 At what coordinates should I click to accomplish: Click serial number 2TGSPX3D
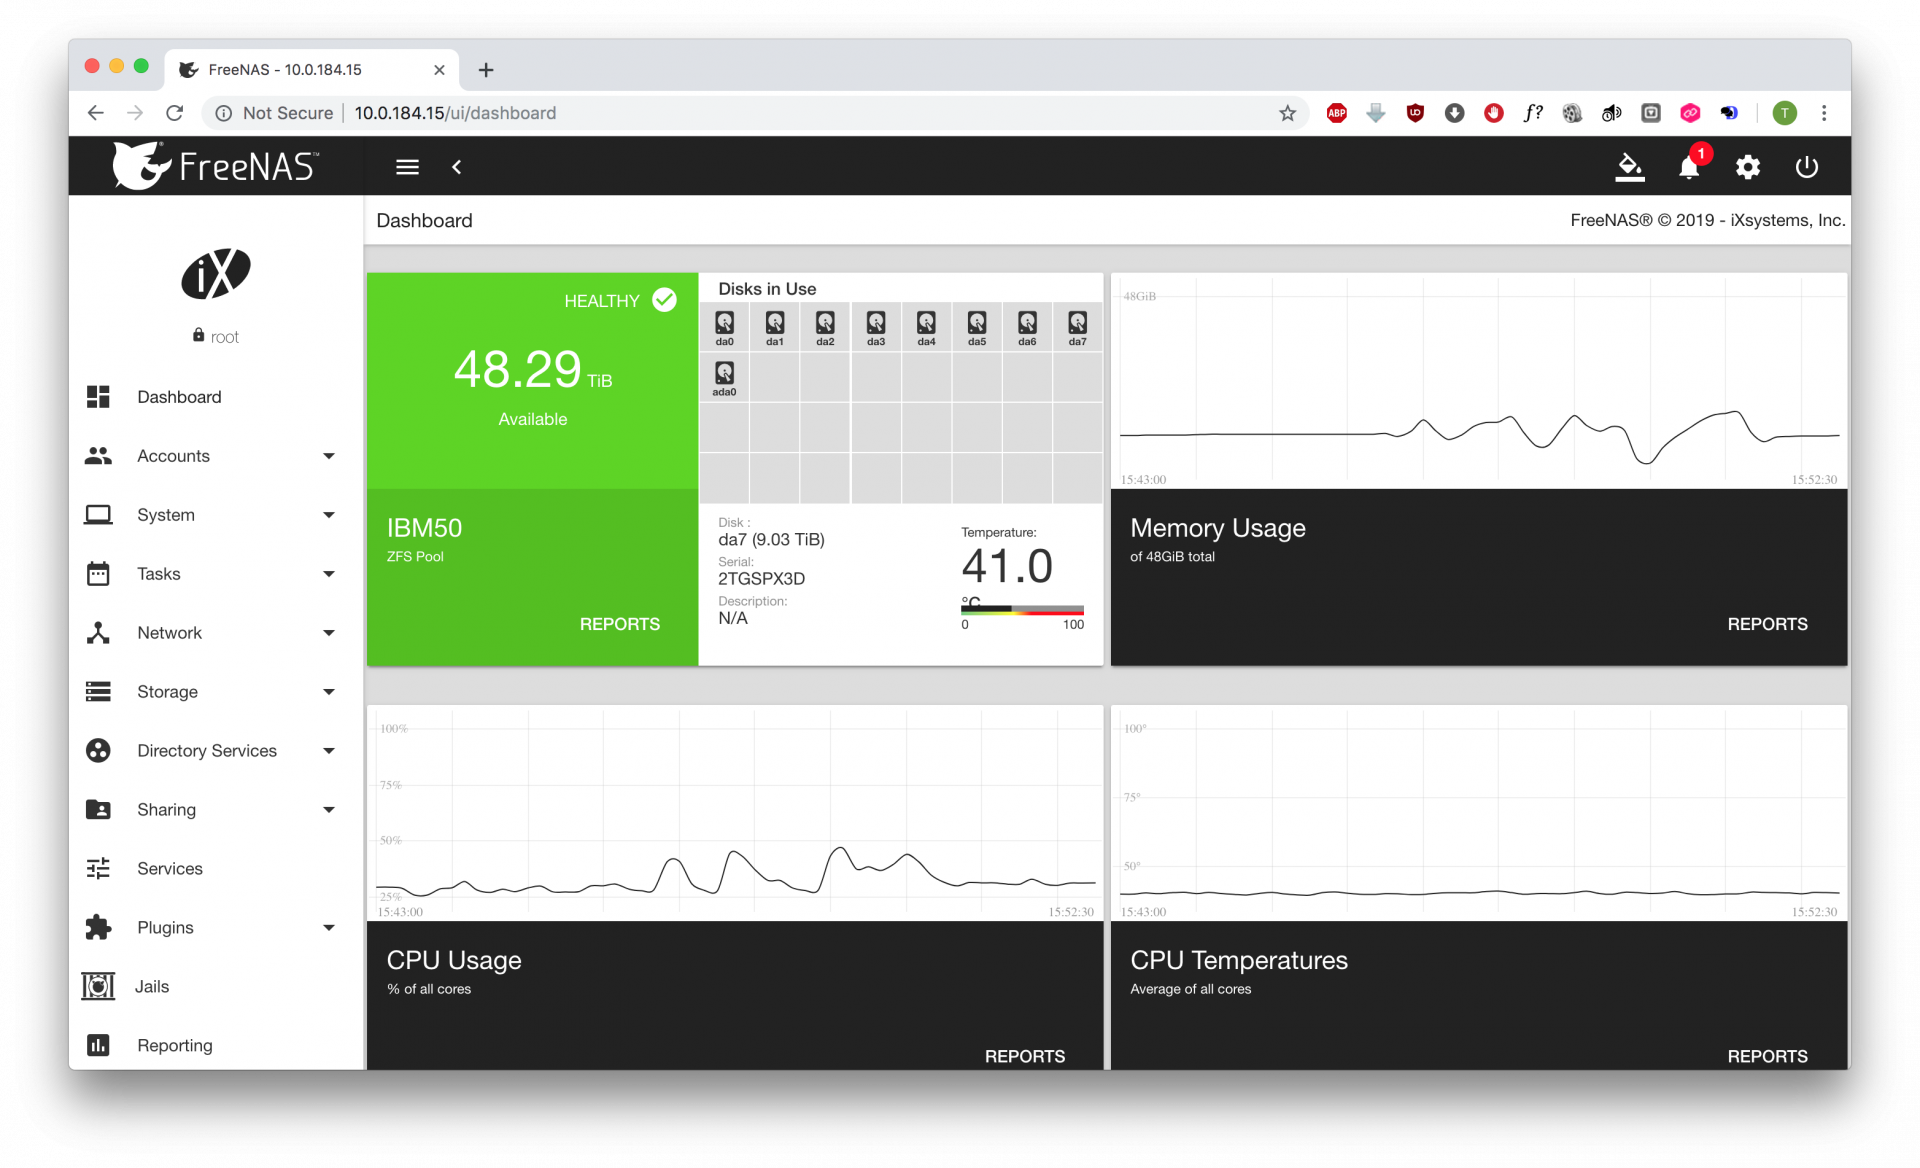pyautogui.click(x=761, y=579)
